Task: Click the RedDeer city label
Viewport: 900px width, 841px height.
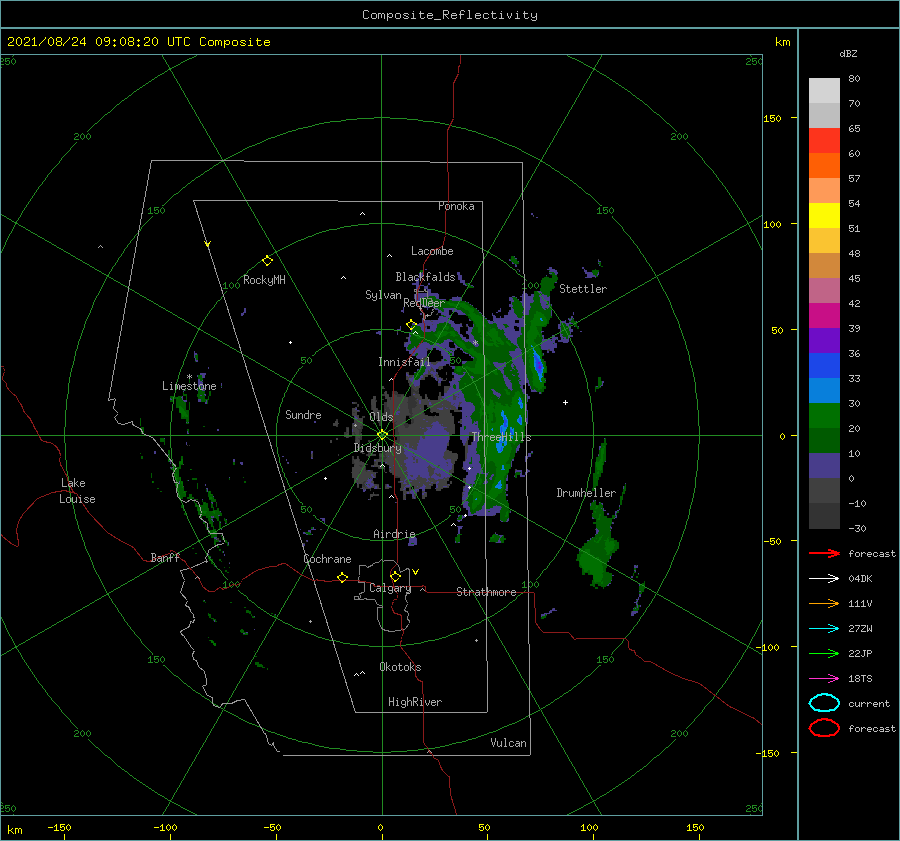Action: click(x=424, y=303)
